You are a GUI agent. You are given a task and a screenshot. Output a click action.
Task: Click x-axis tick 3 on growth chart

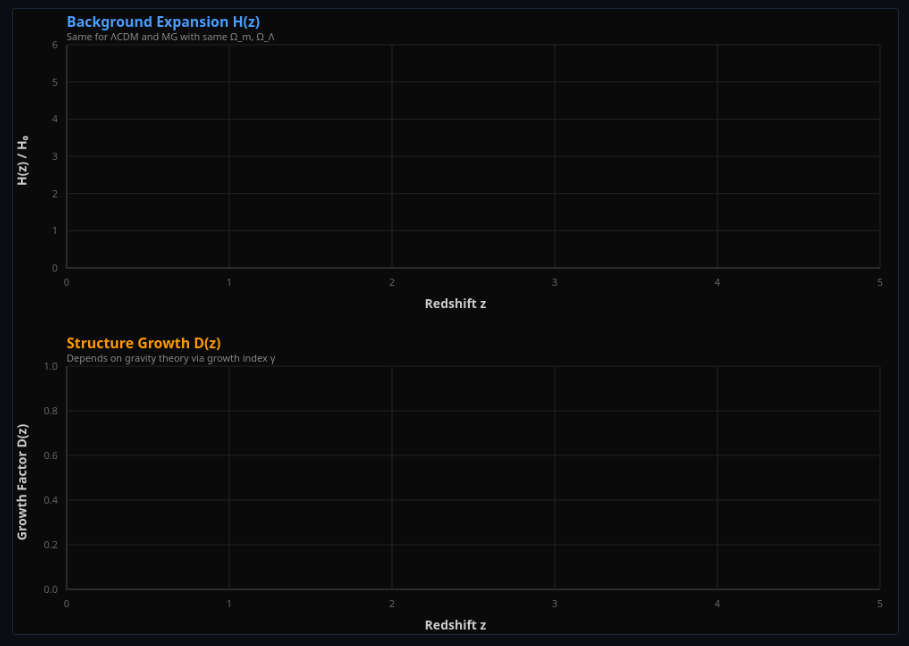[x=554, y=604]
